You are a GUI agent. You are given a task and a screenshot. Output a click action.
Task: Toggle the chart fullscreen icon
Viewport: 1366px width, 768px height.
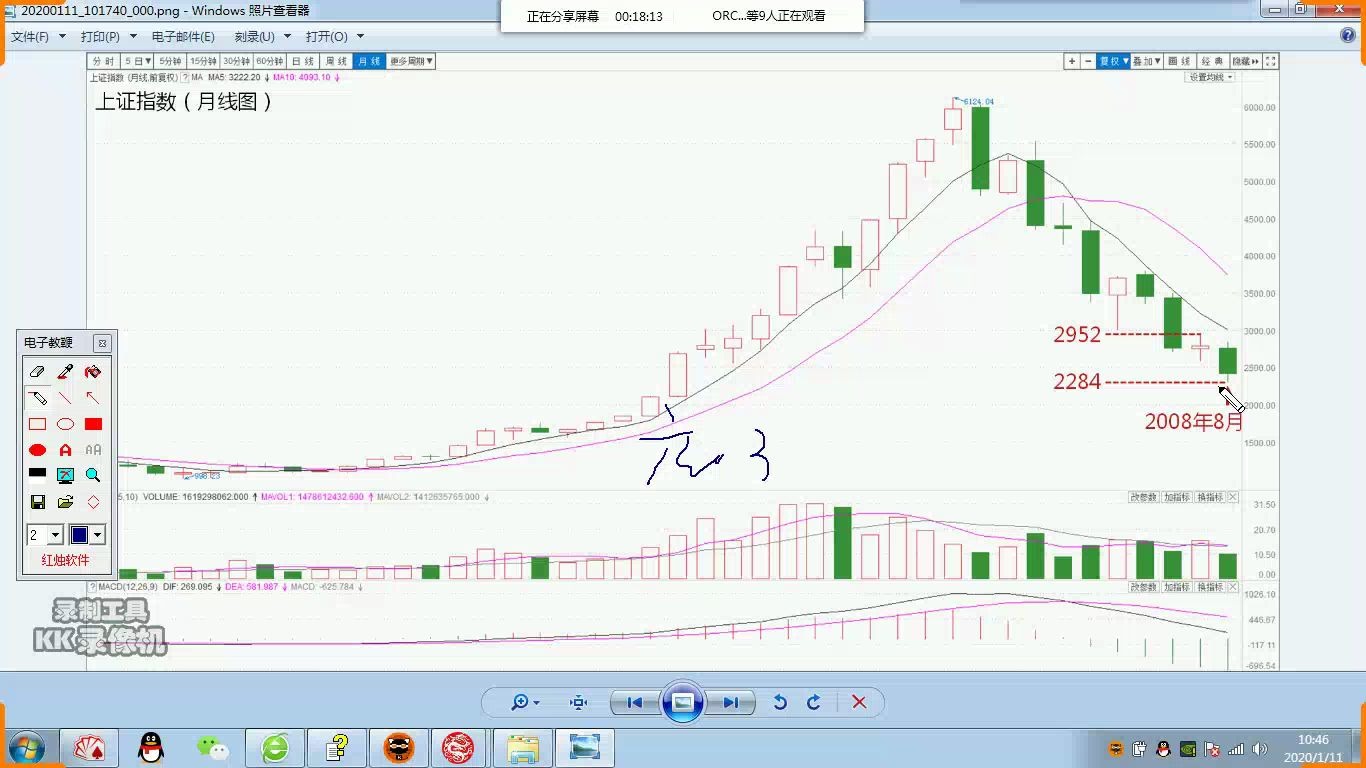tap(1270, 61)
